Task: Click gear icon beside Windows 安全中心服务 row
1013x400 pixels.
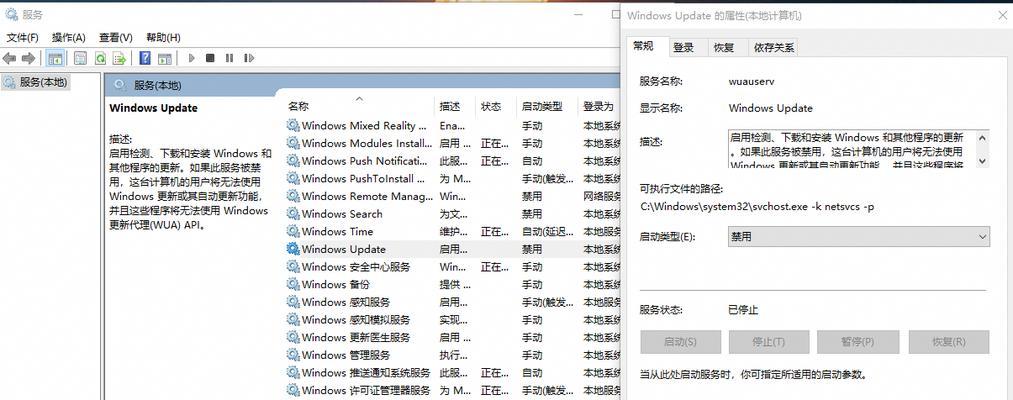Action: [293, 267]
